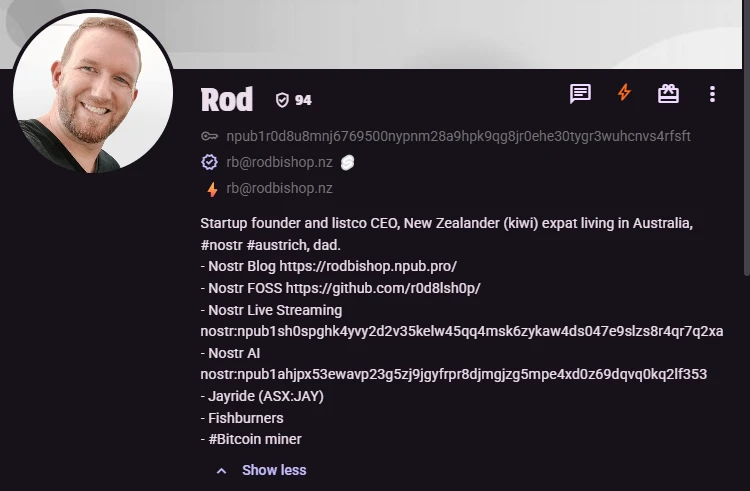Click the key icon beside npub
Image resolution: width=750 pixels, height=491 pixels.
click(209, 136)
